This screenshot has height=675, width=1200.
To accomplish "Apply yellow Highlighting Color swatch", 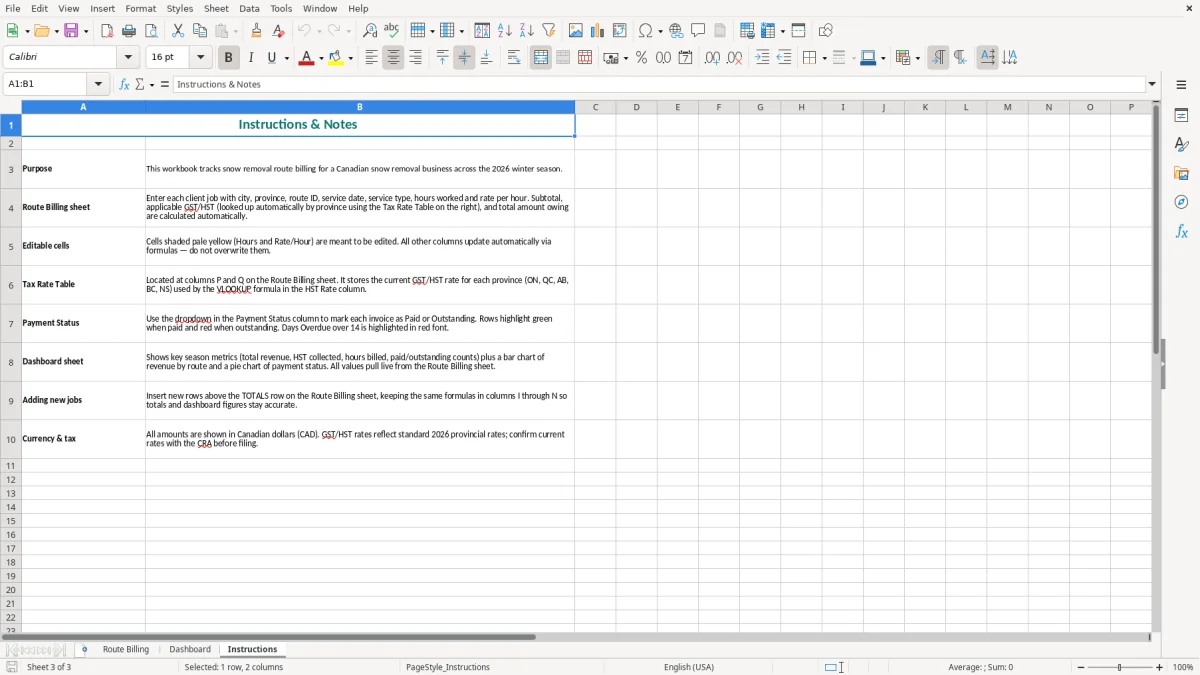I will [336, 58].
